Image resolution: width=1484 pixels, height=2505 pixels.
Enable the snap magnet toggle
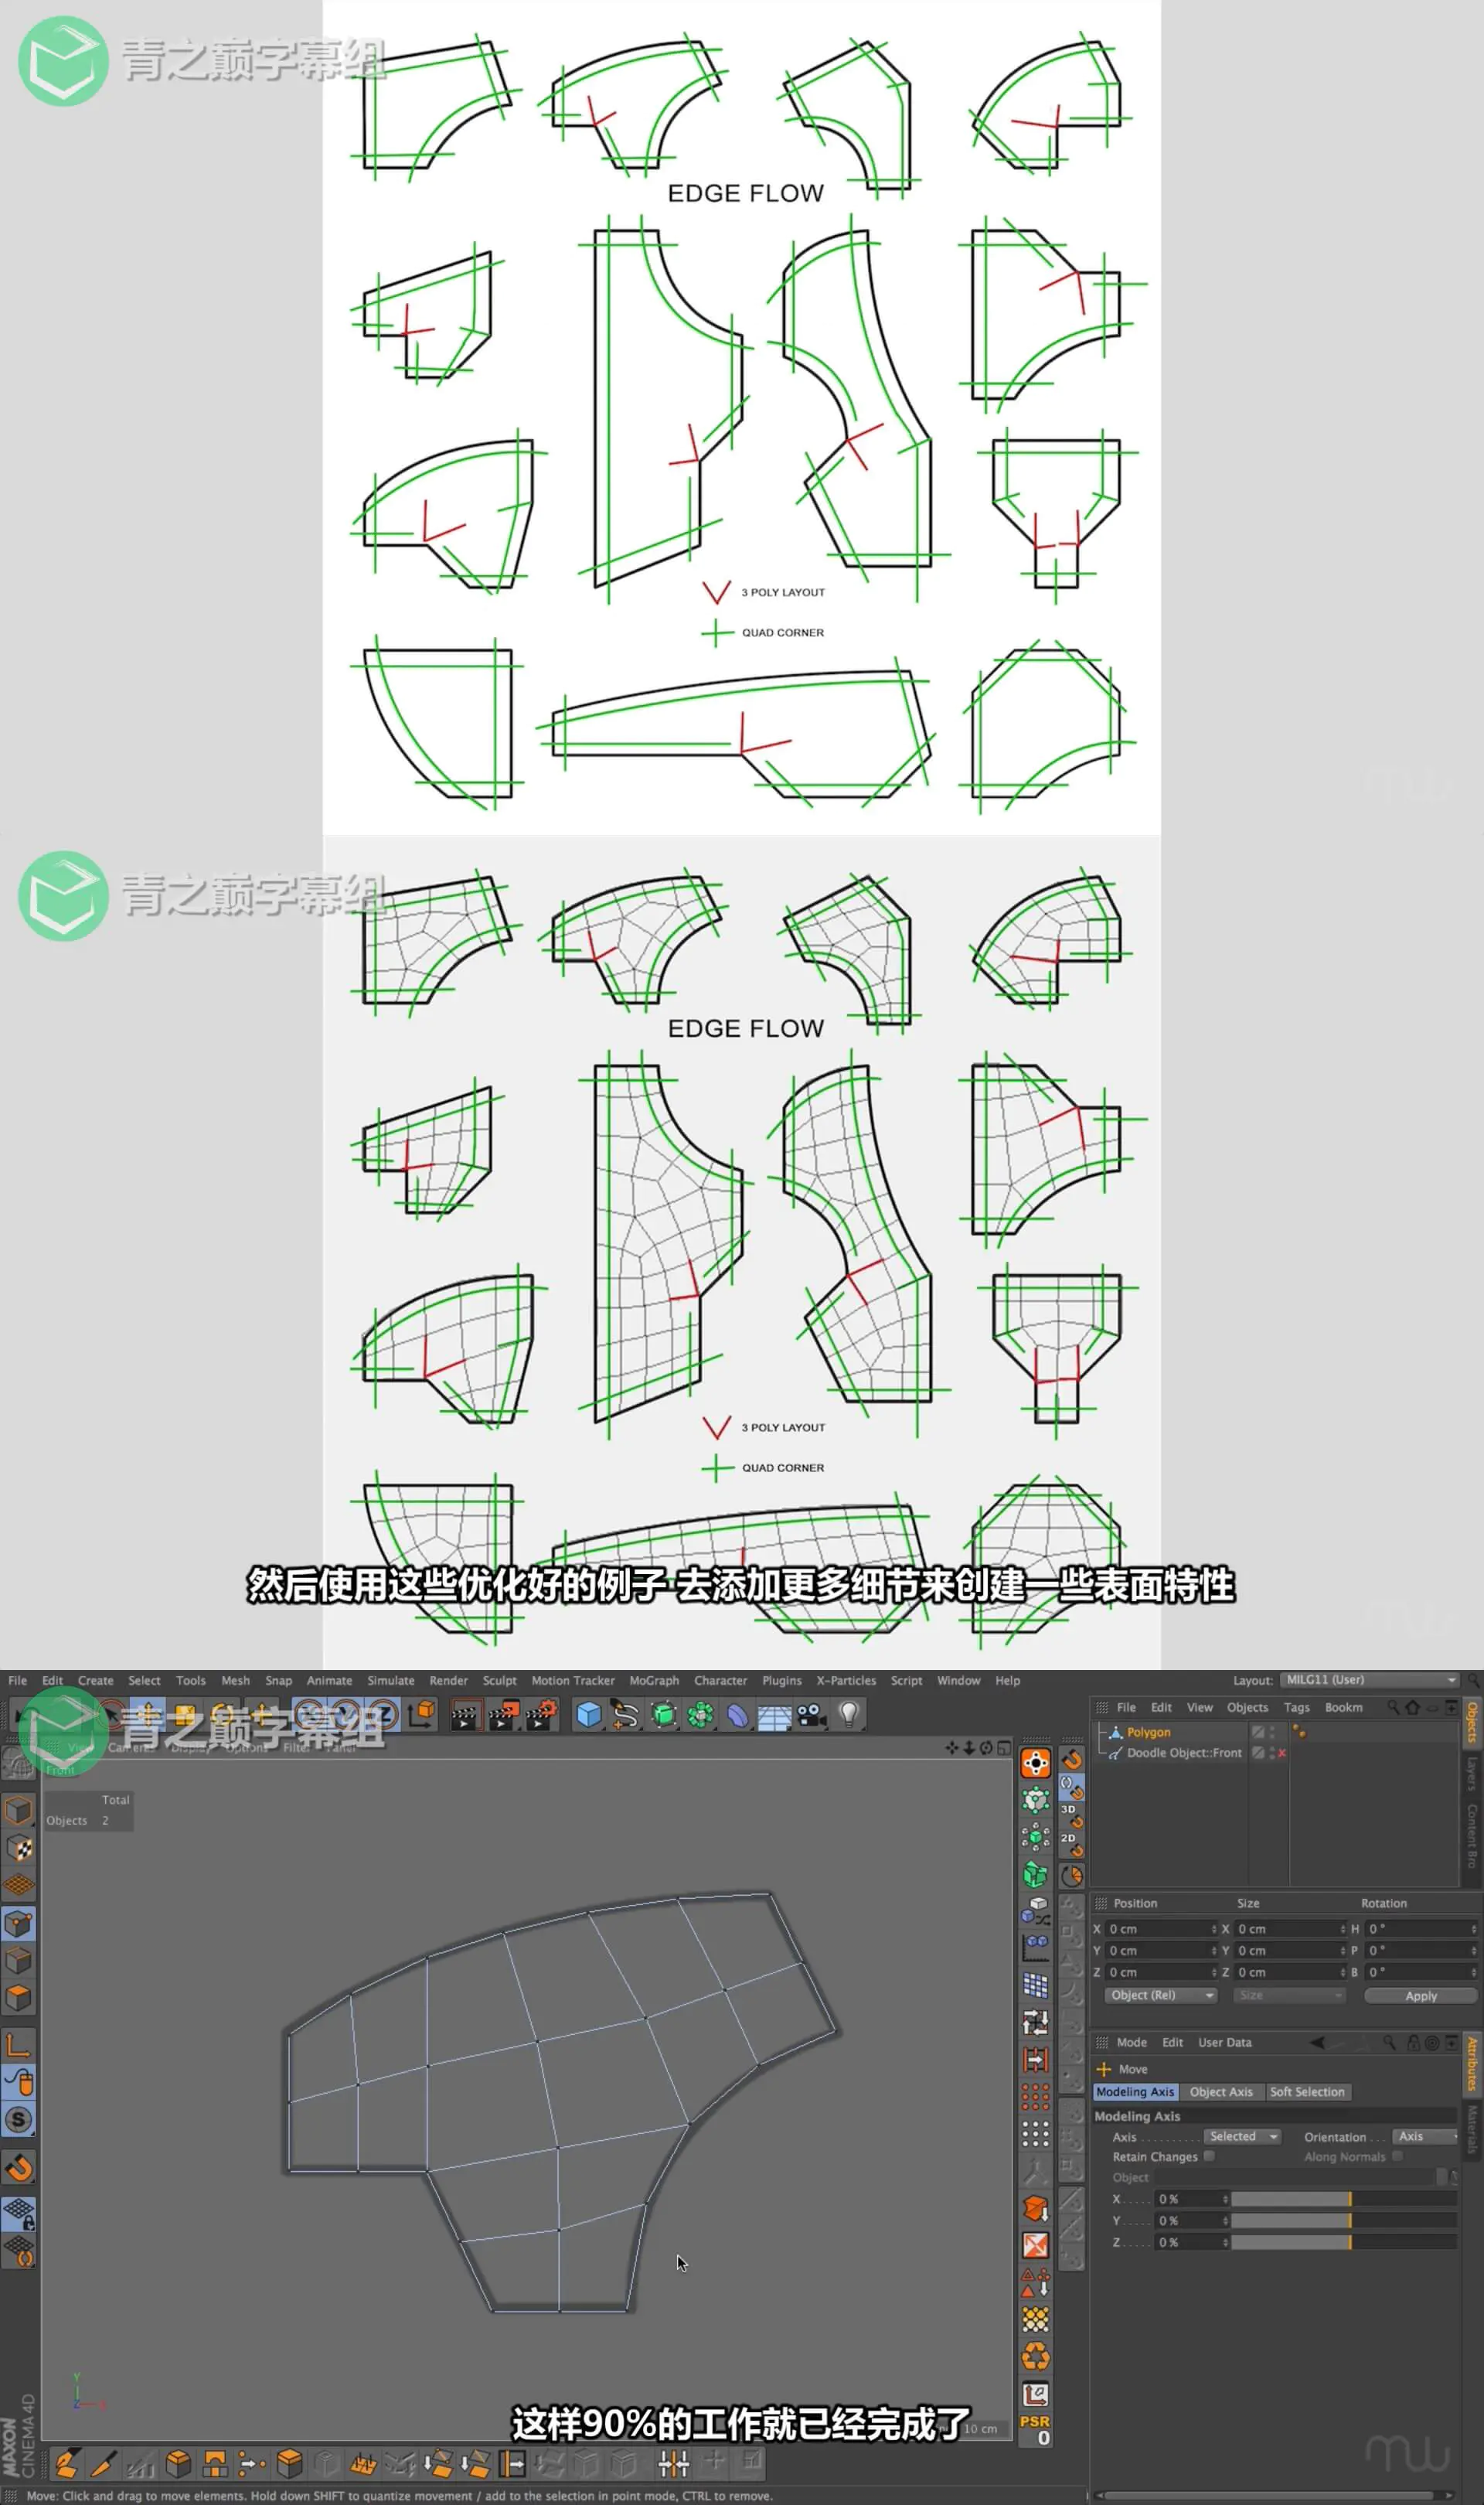(1071, 1759)
